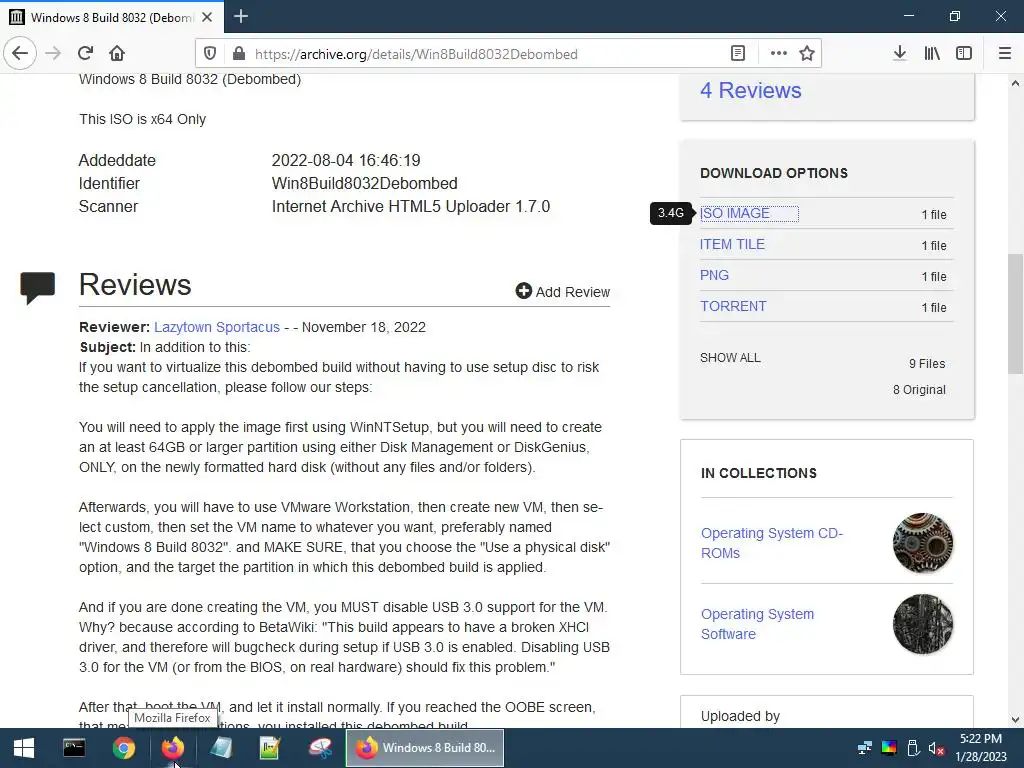Select the Windows 8 Build 8032 tab
1024x768 pixels.
coord(112,17)
